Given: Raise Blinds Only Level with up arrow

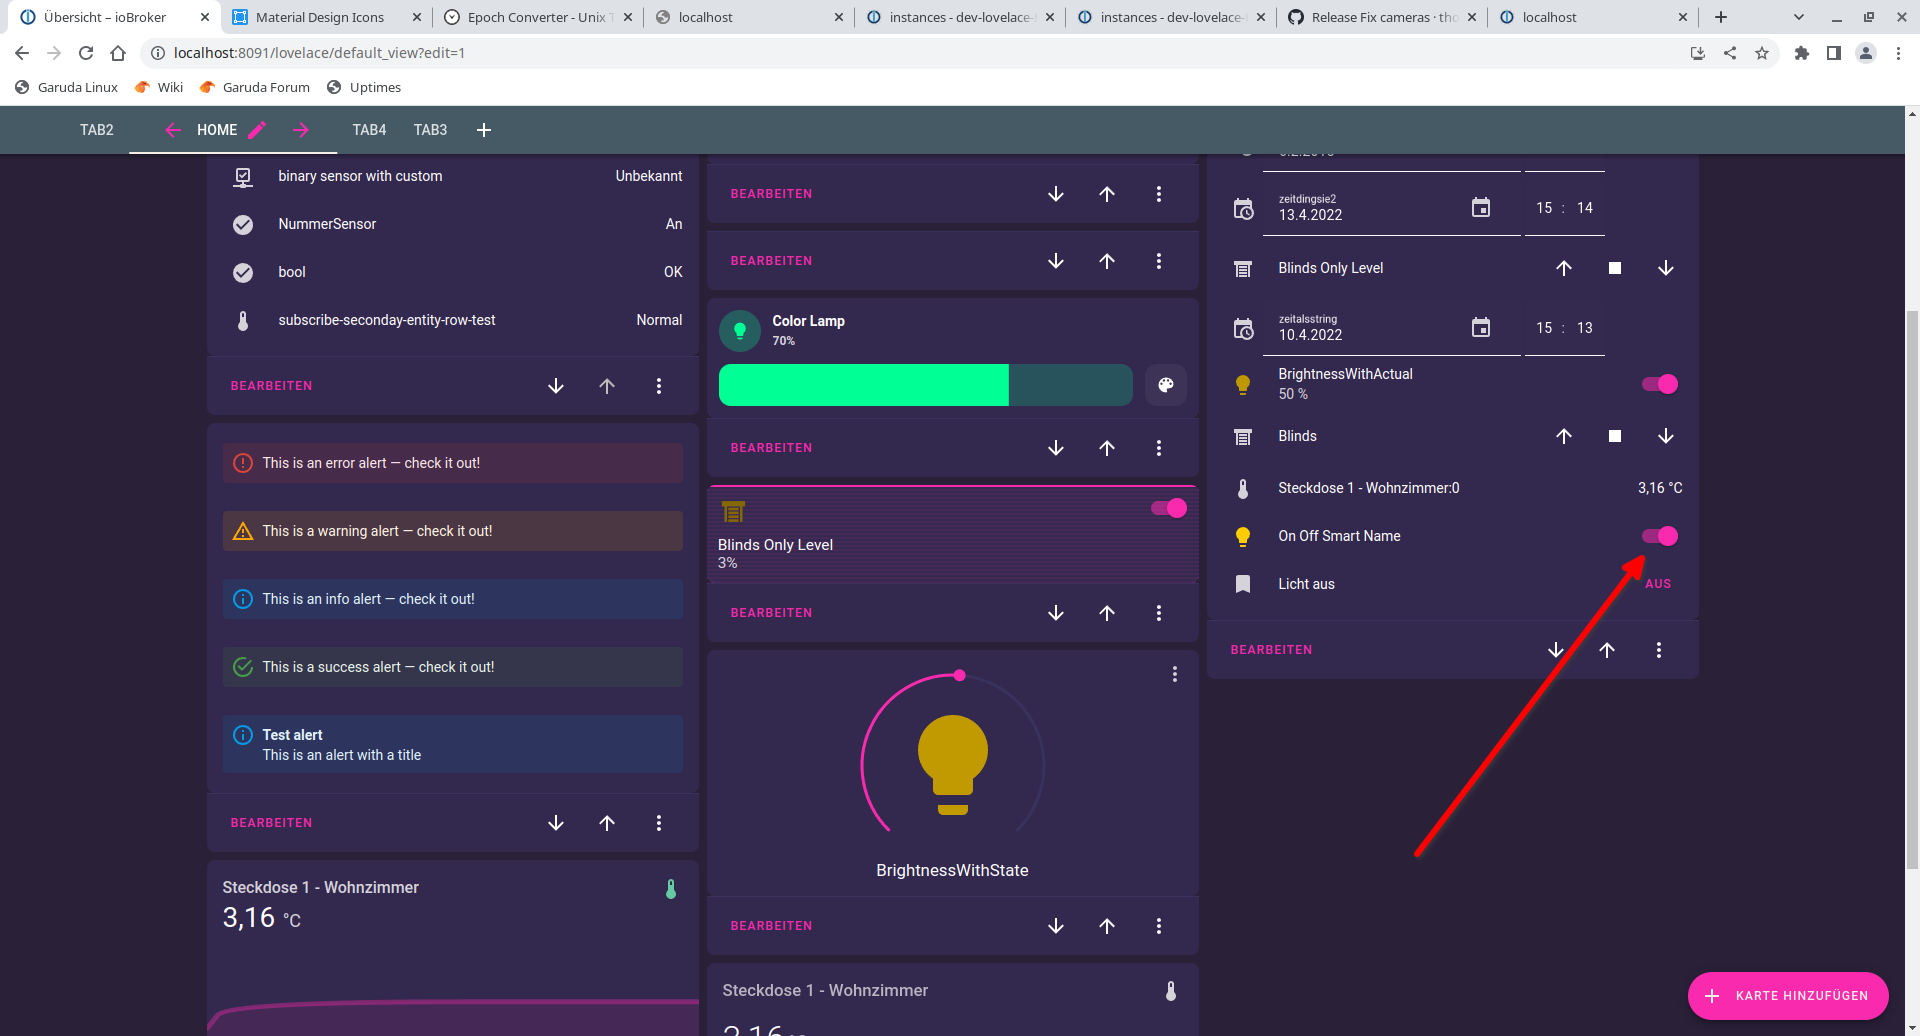Looking at the screenshot, I should [1564, 268].
